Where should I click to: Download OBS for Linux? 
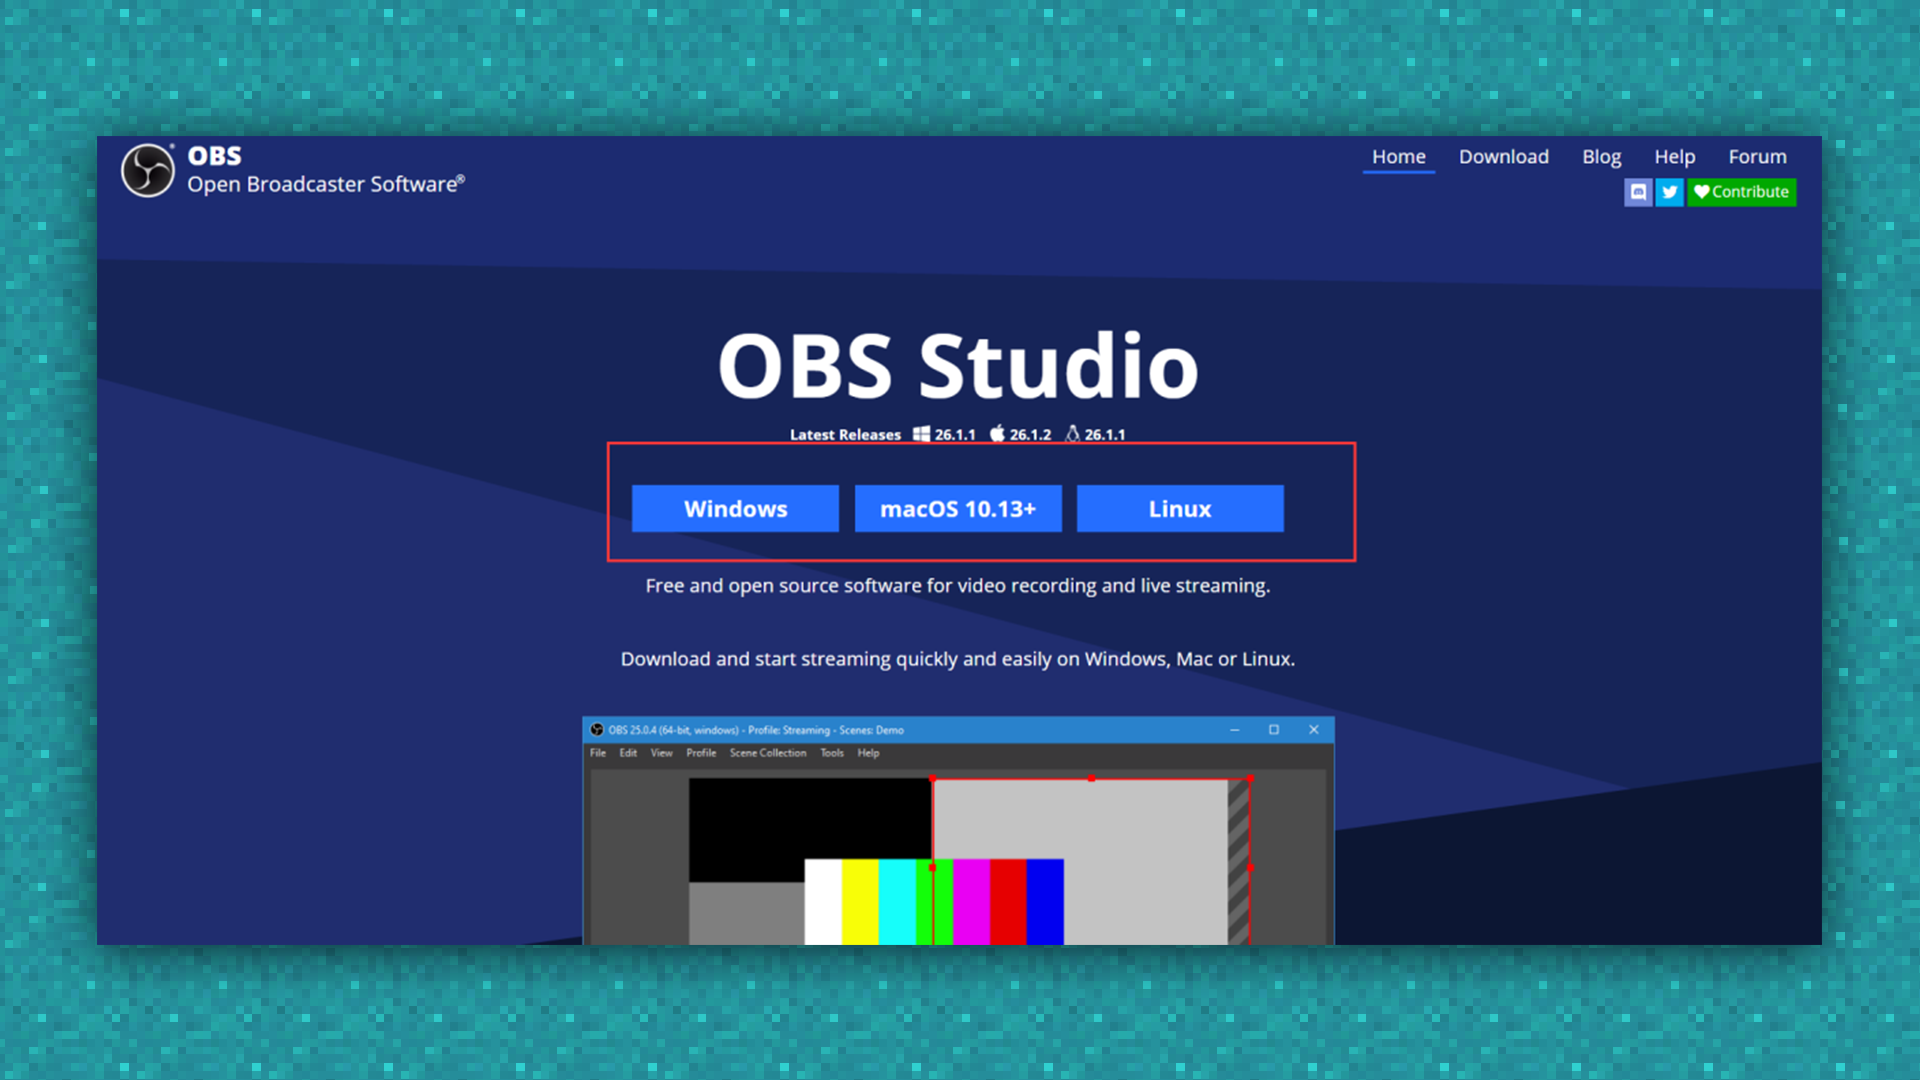(1180, 509)
